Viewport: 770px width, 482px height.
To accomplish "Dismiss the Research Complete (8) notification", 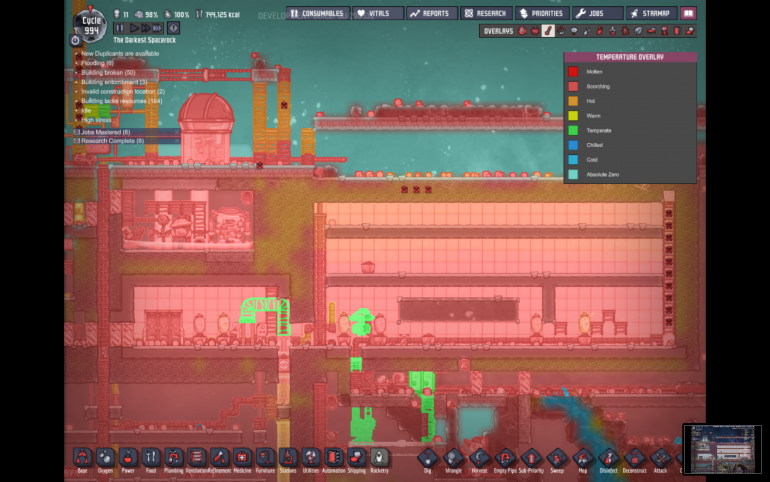I will (x=177, y=141).
